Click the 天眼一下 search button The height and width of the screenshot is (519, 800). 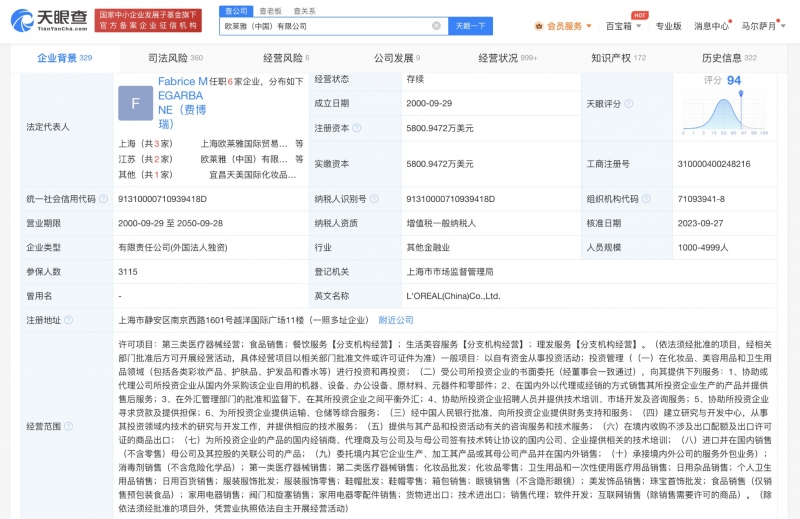(x=470, y=26)
